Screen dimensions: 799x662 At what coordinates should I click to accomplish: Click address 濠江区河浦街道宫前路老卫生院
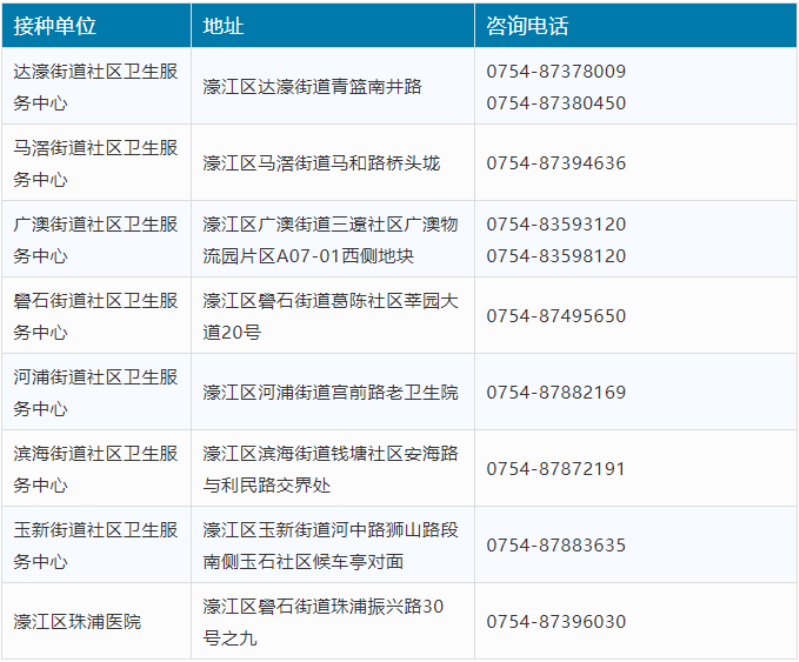point(330,392)
